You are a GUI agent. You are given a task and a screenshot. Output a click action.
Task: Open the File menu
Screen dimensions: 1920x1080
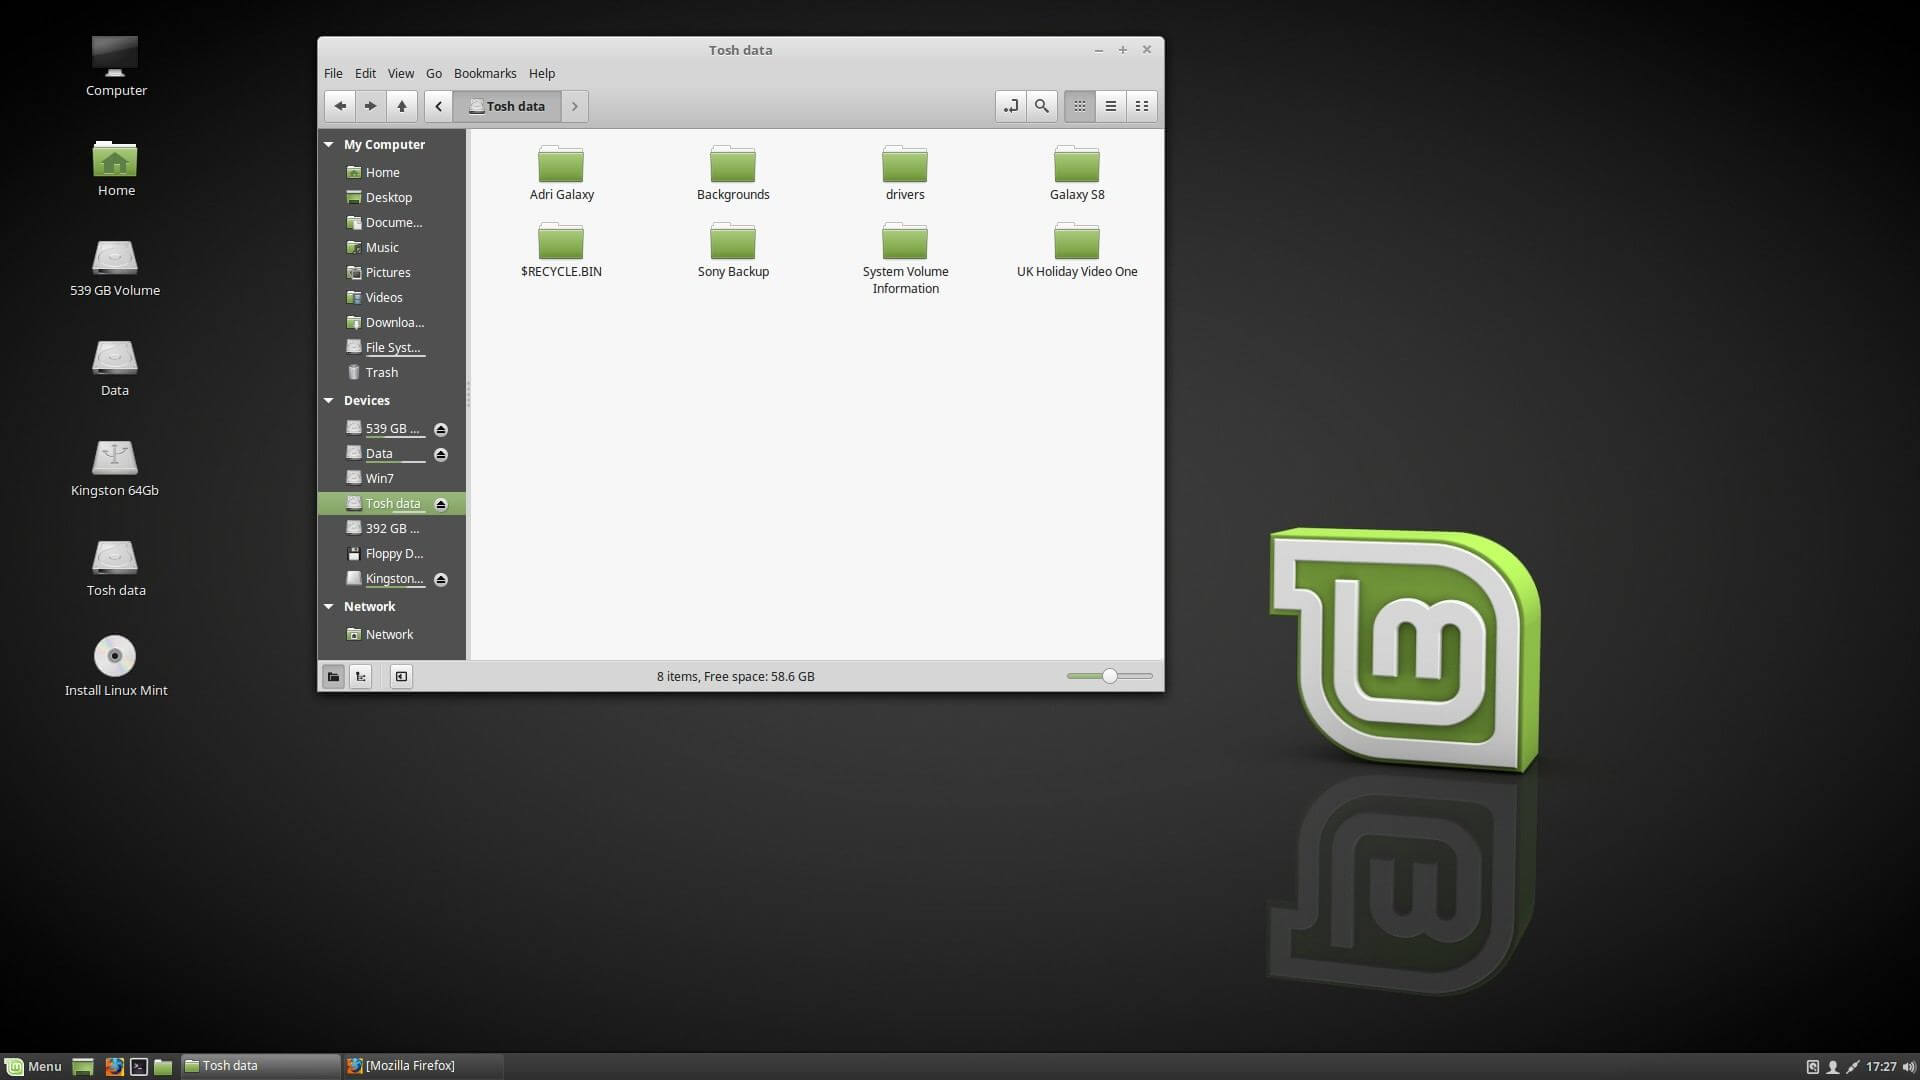pos(333,73)
